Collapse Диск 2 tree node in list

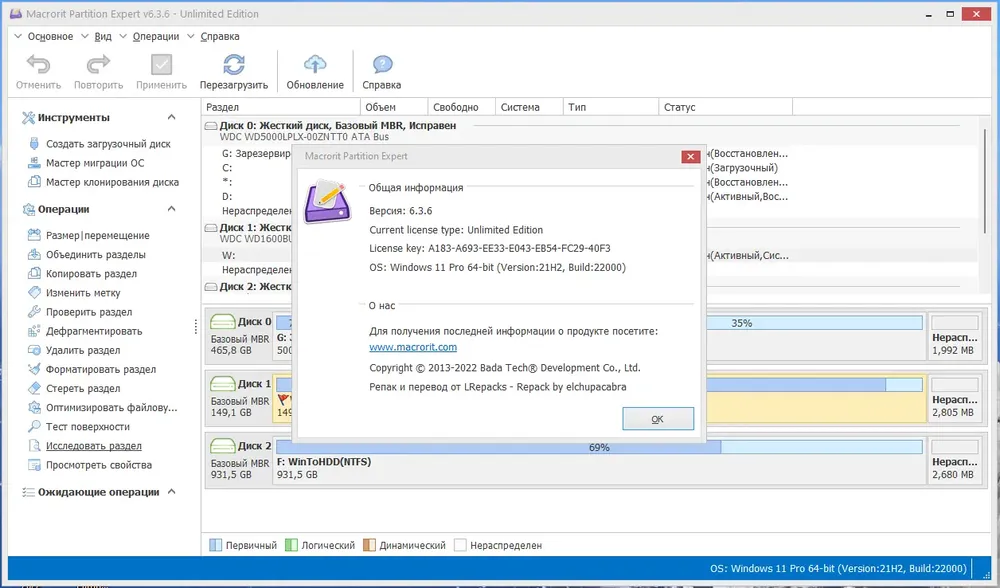(x=210, y=287)
